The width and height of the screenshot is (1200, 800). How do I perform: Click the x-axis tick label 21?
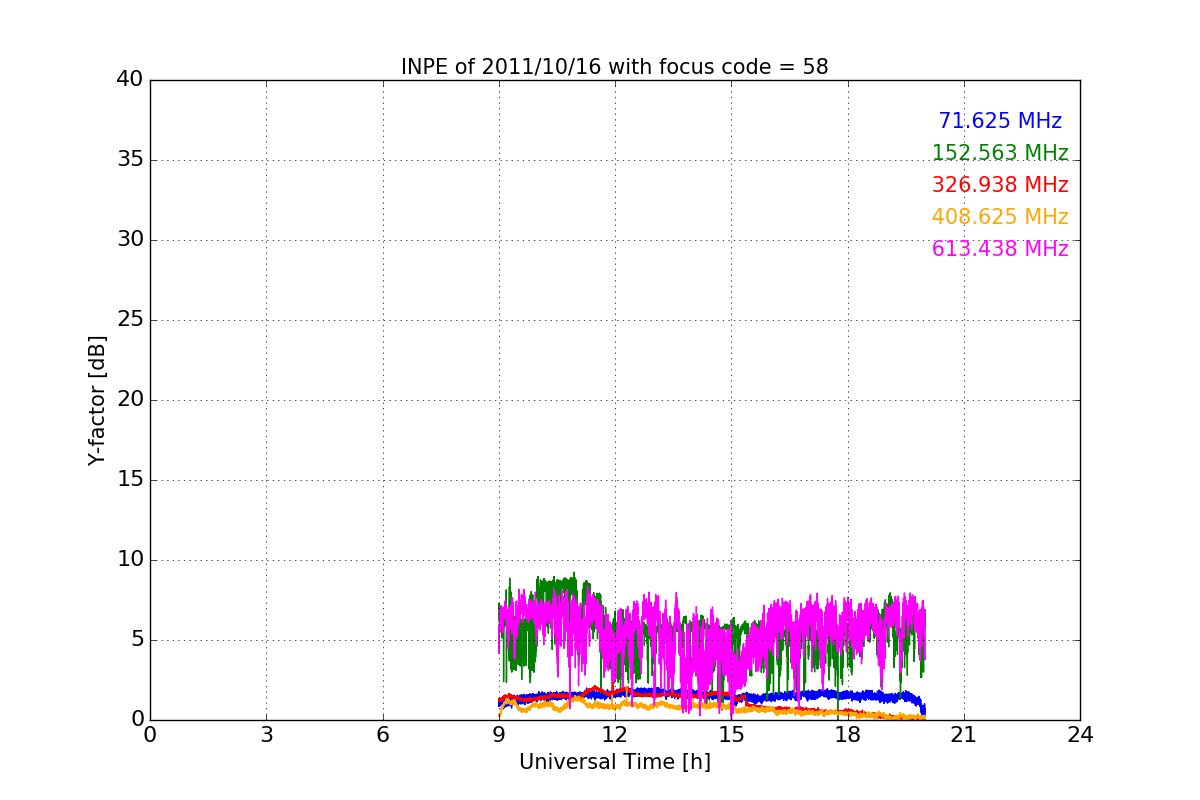[x=964, y=735]
